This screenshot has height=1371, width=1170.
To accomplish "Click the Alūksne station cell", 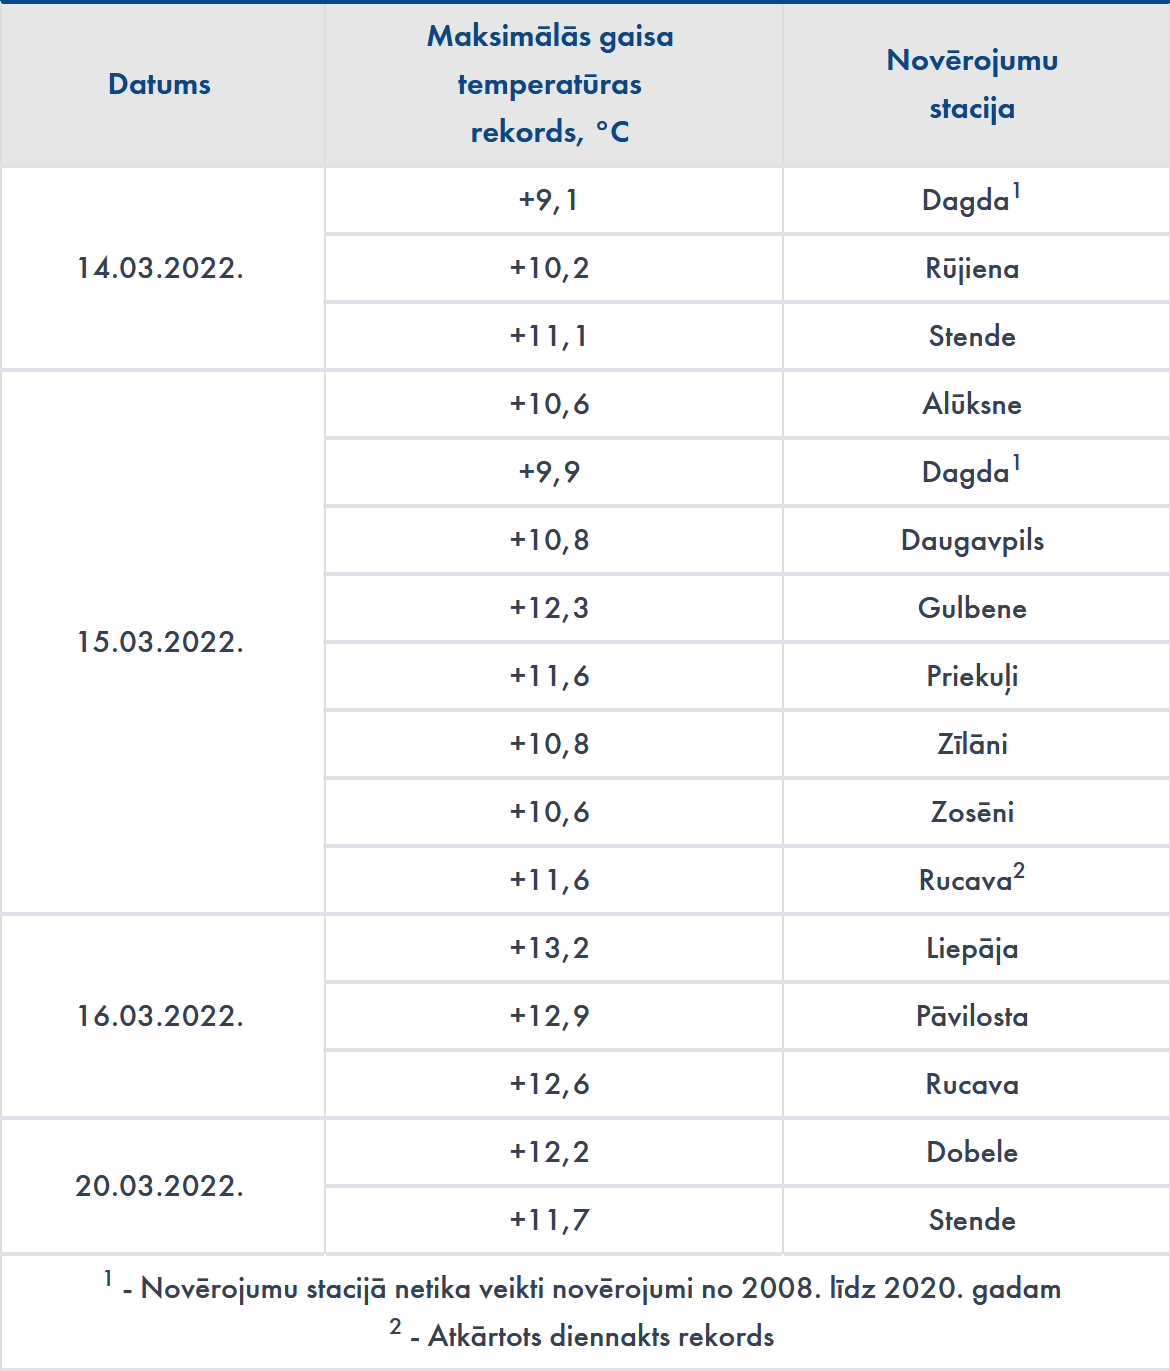I will click(972, 404).
